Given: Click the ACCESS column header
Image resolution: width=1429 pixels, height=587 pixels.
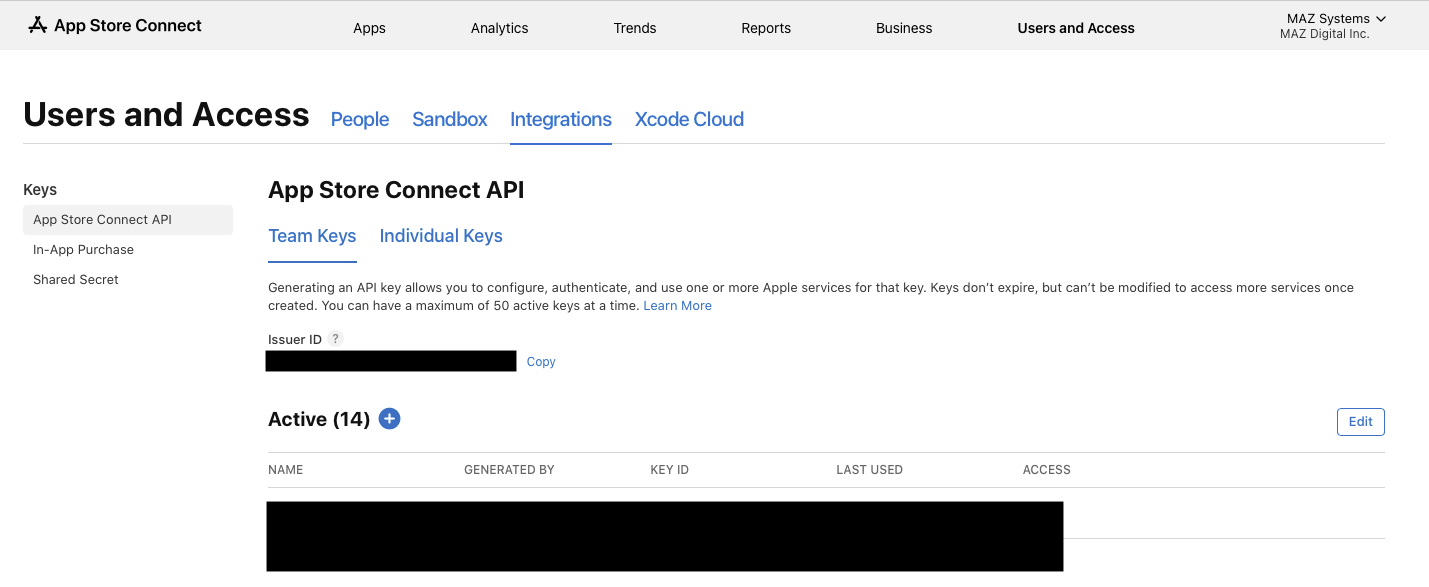Looking at the screenshot, I should coord(1047,470).
